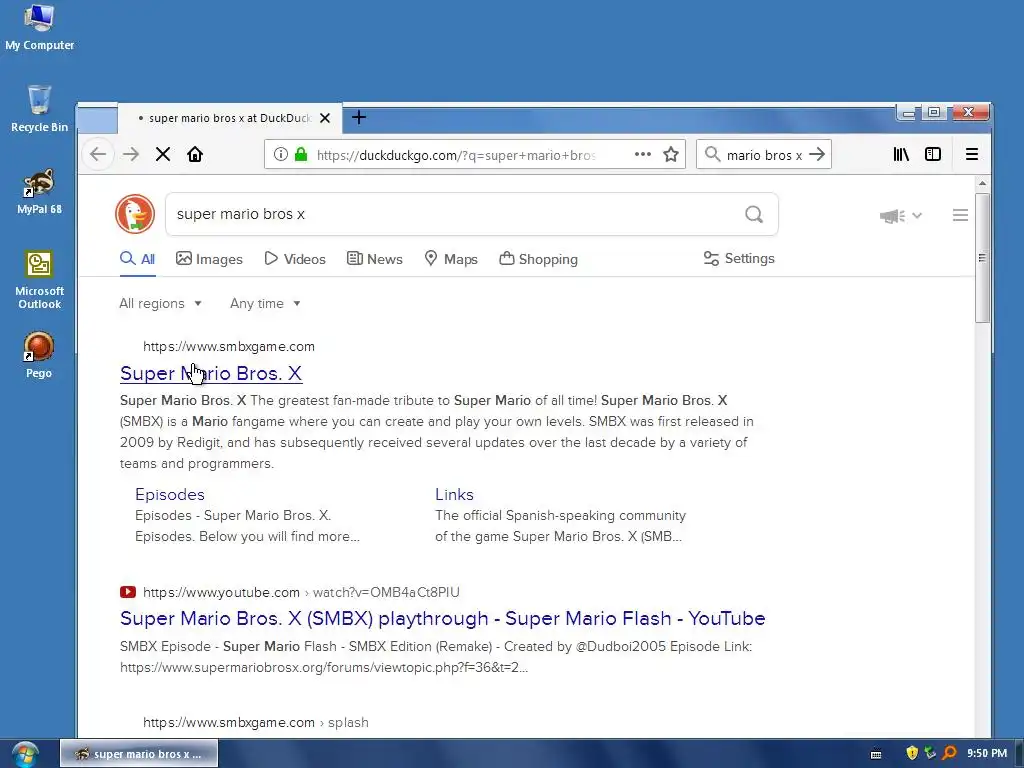1024x768 pixels.
Task: Open the Super Mario Flash YouTube result
Action: coord(442,618)
